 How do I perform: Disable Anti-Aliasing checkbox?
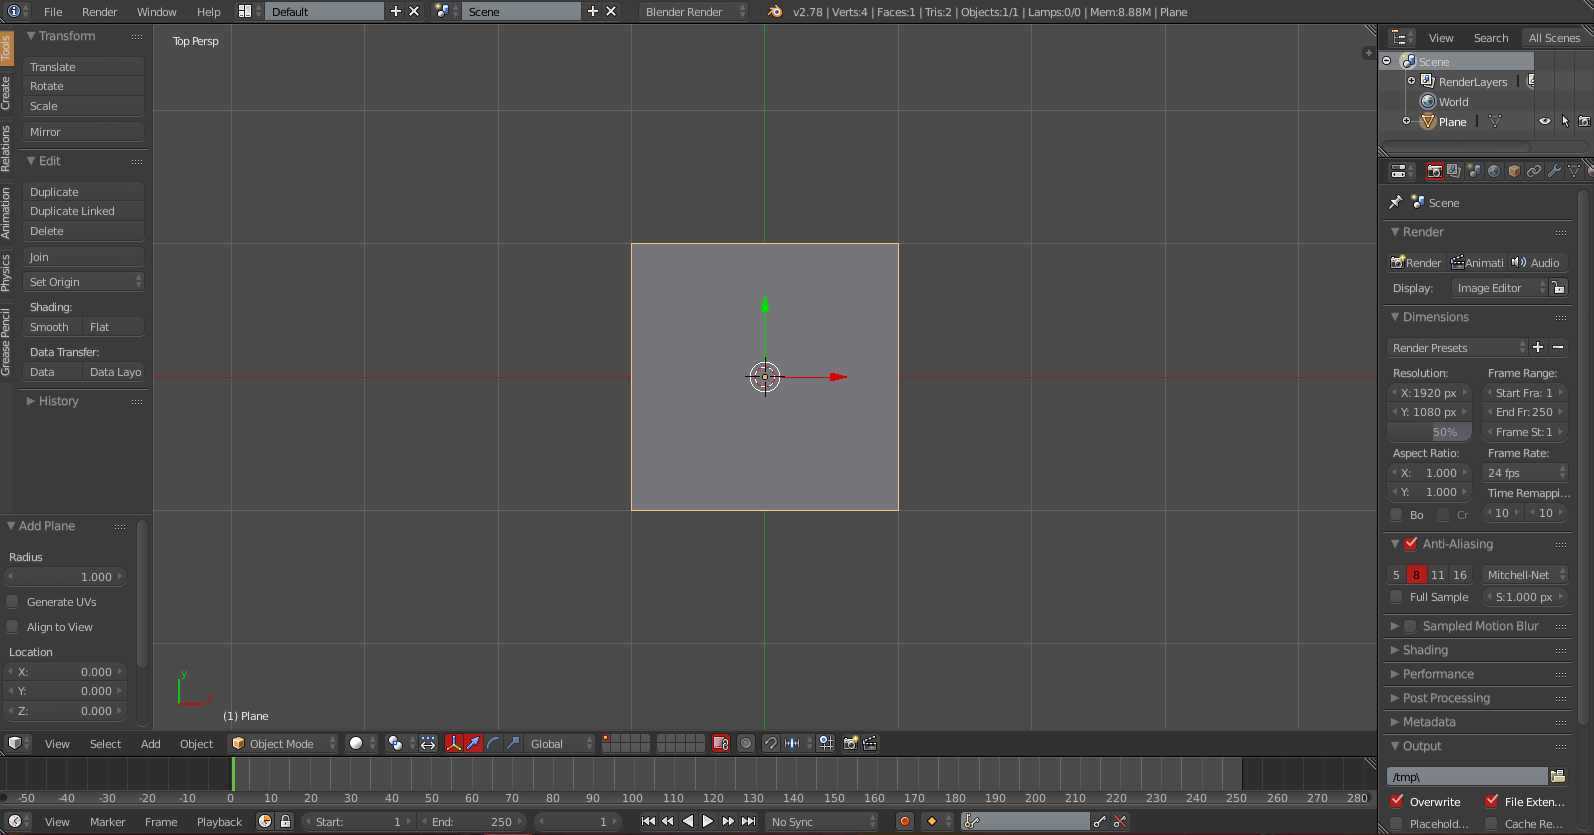pos(1411,544)
